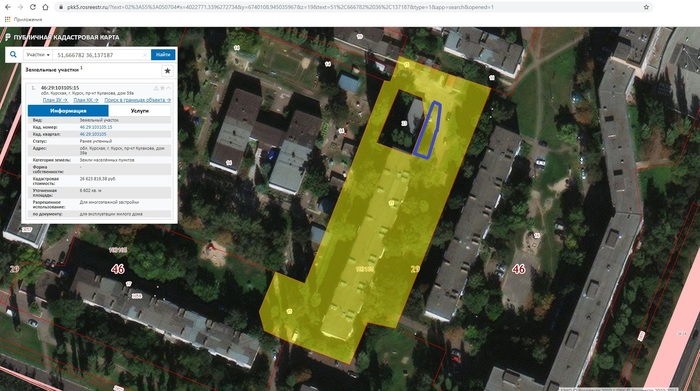Click the magnifier search icon
Viewport: 700px width, 391px height.
click(13, 54)
